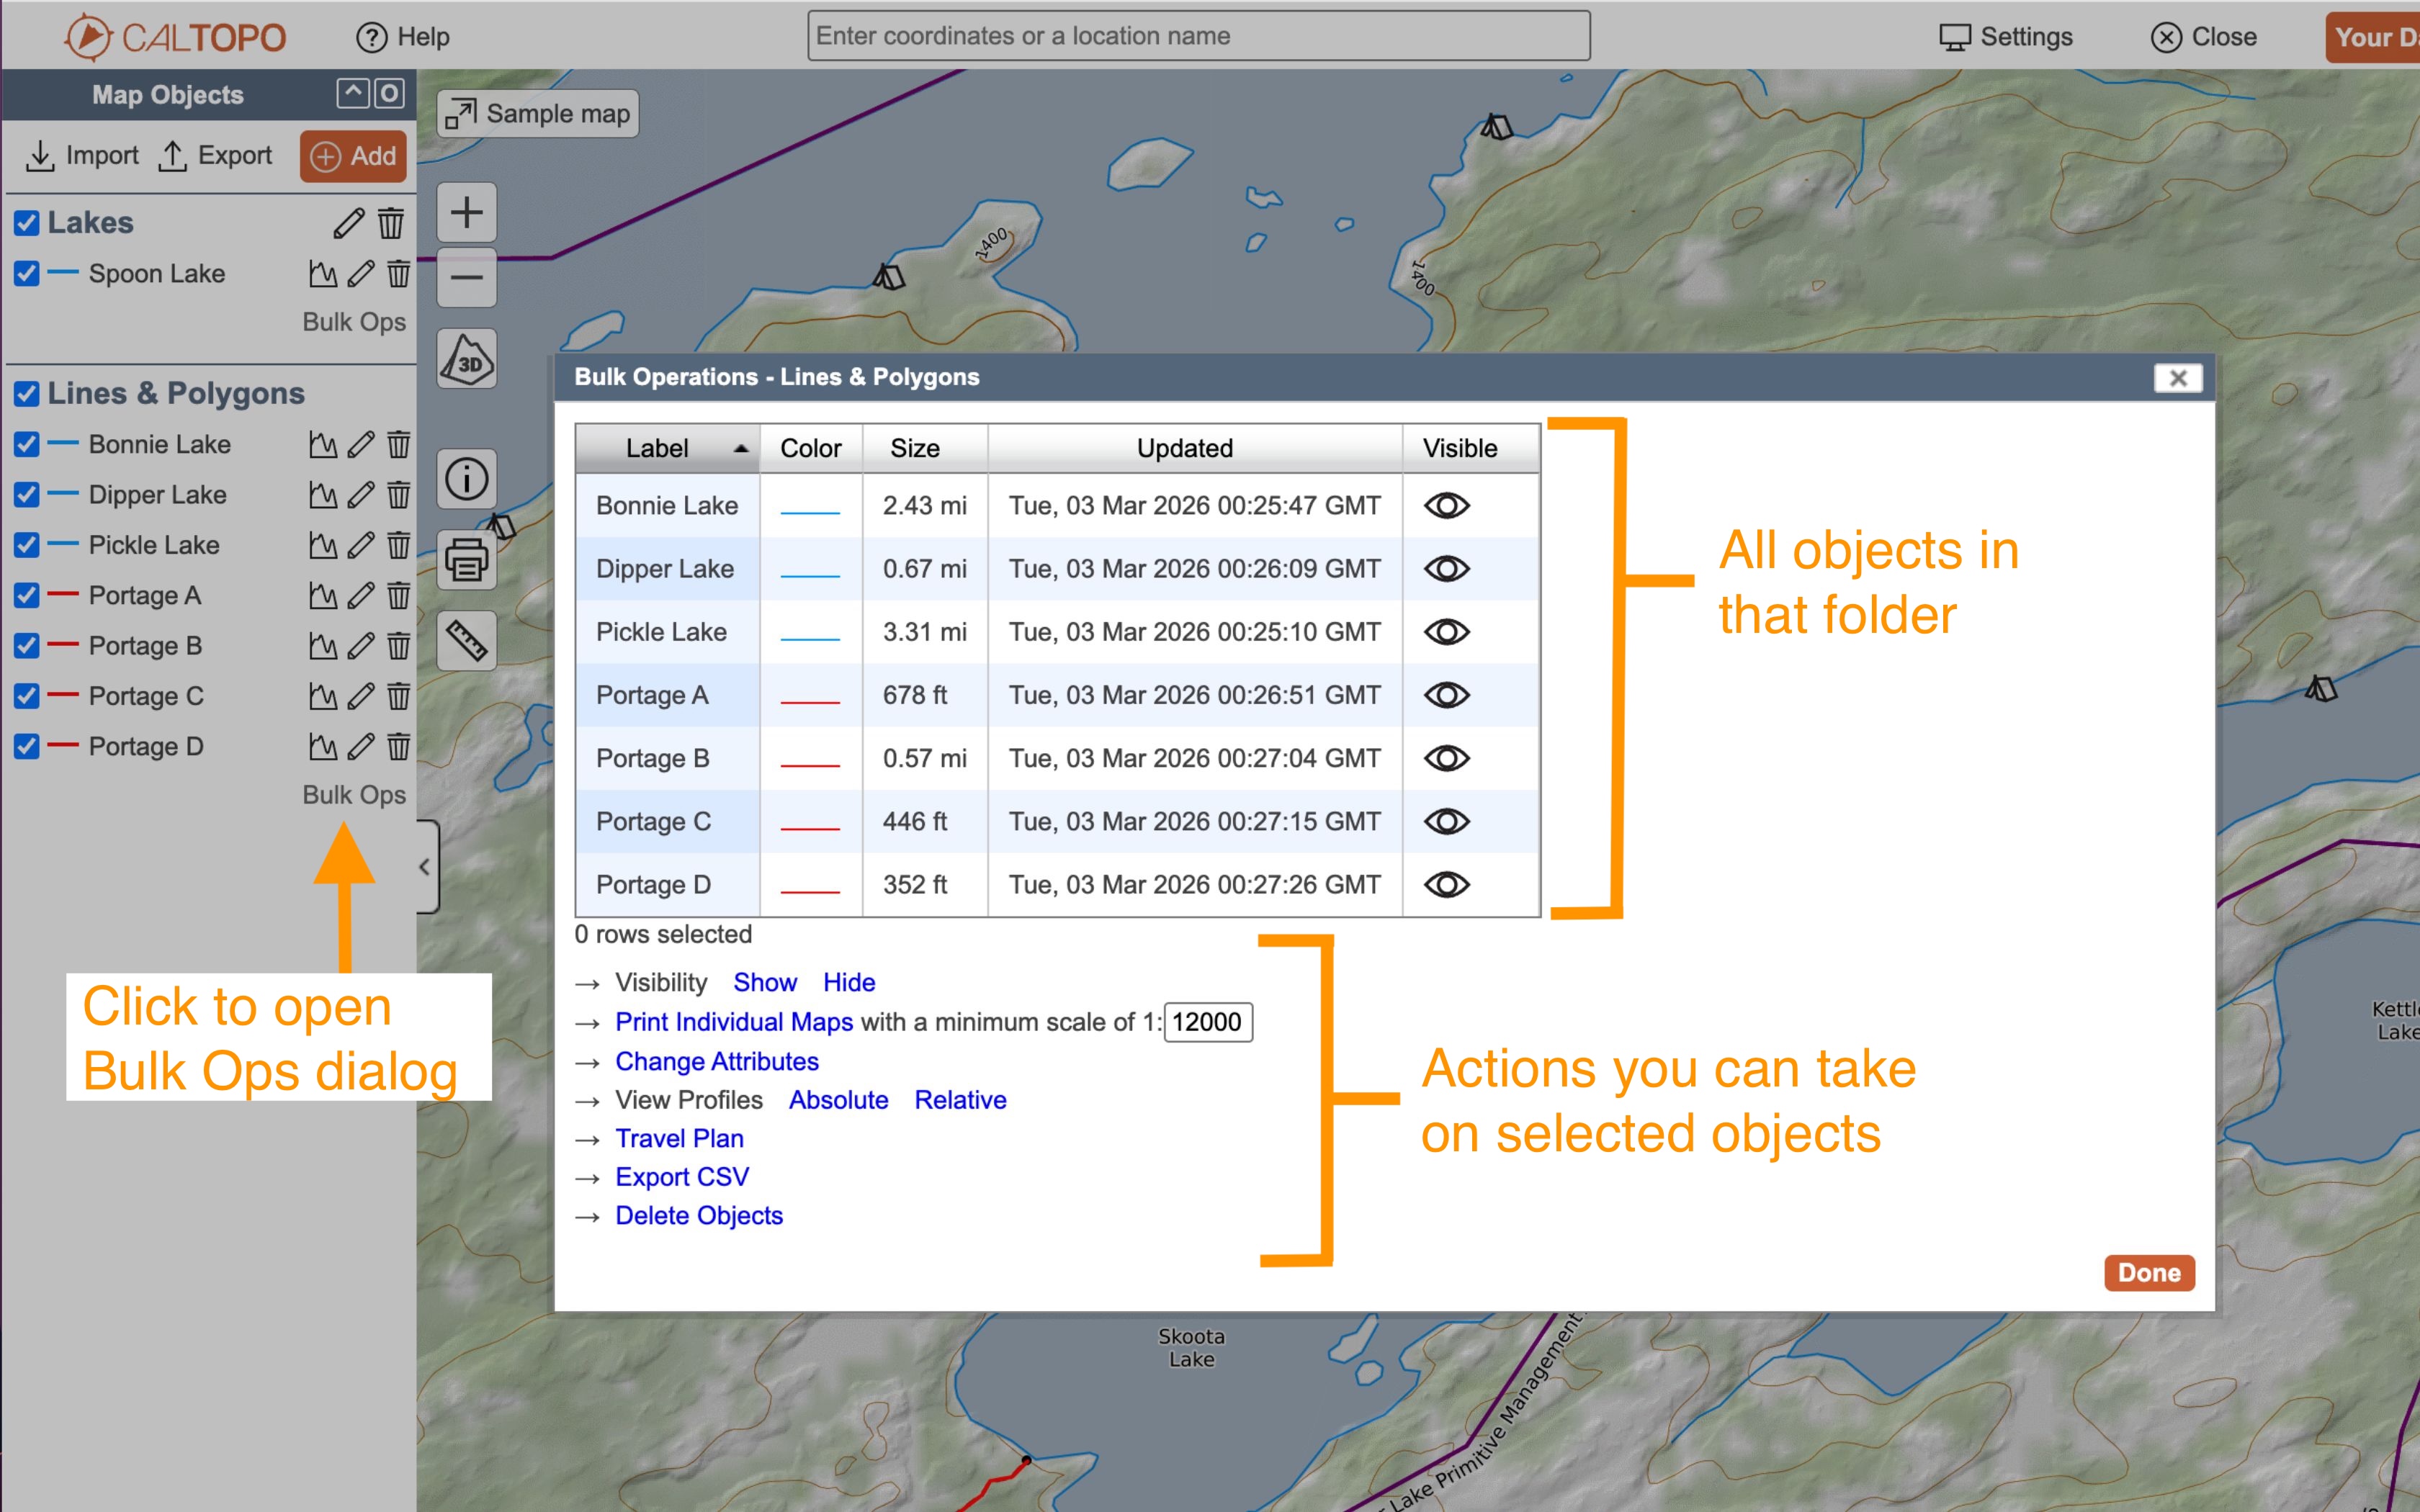This screenshot has width=2420, height=1512.
Task: Toggle Lines & Polygons folder checkbox
Action: pos(27,393)
